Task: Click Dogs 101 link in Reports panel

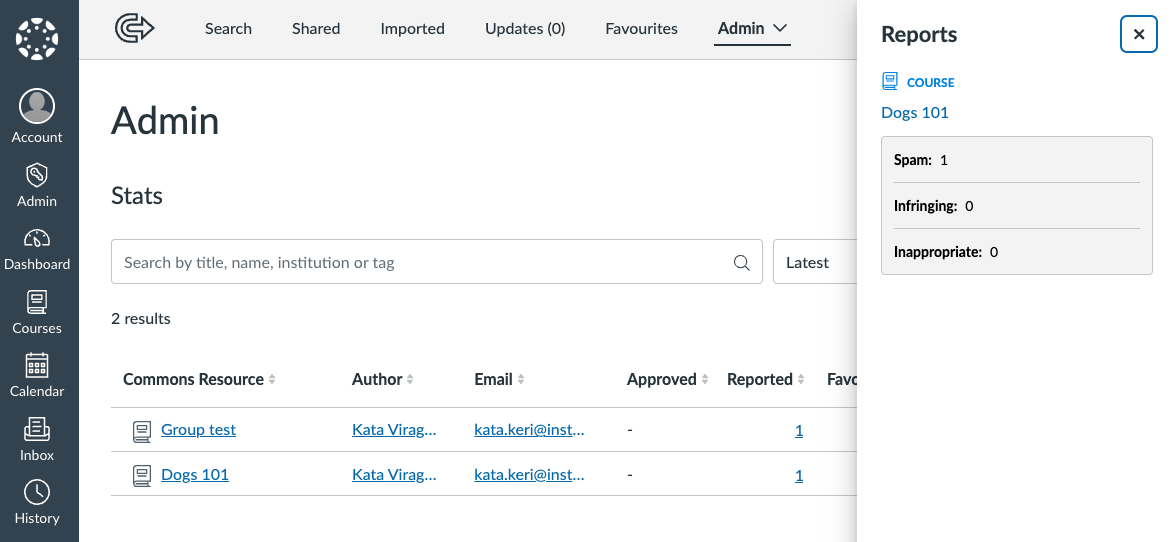Action: [914, 113]
